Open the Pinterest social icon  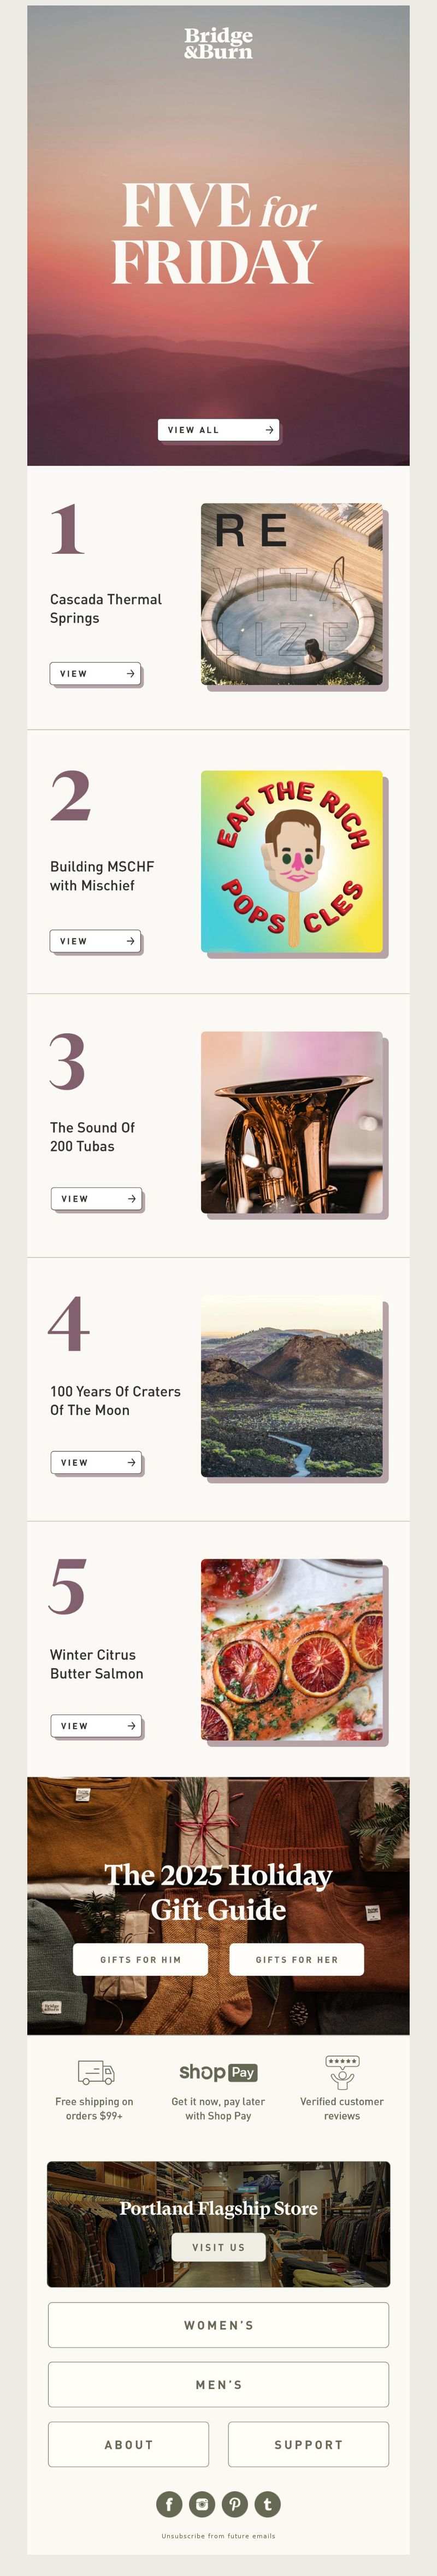[235, 2504]
